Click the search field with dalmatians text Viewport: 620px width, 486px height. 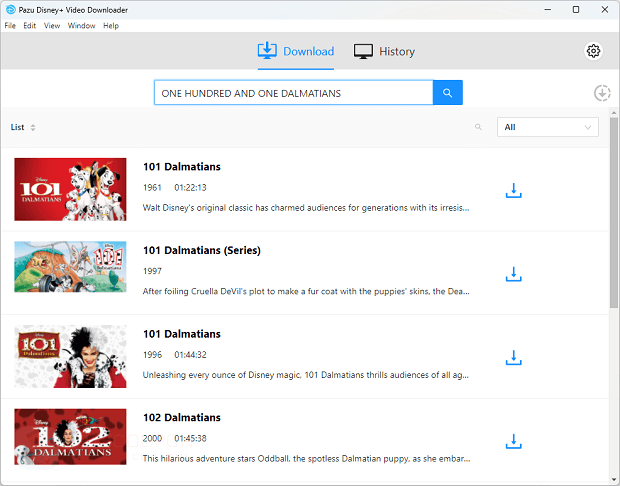tap(293, 93)
